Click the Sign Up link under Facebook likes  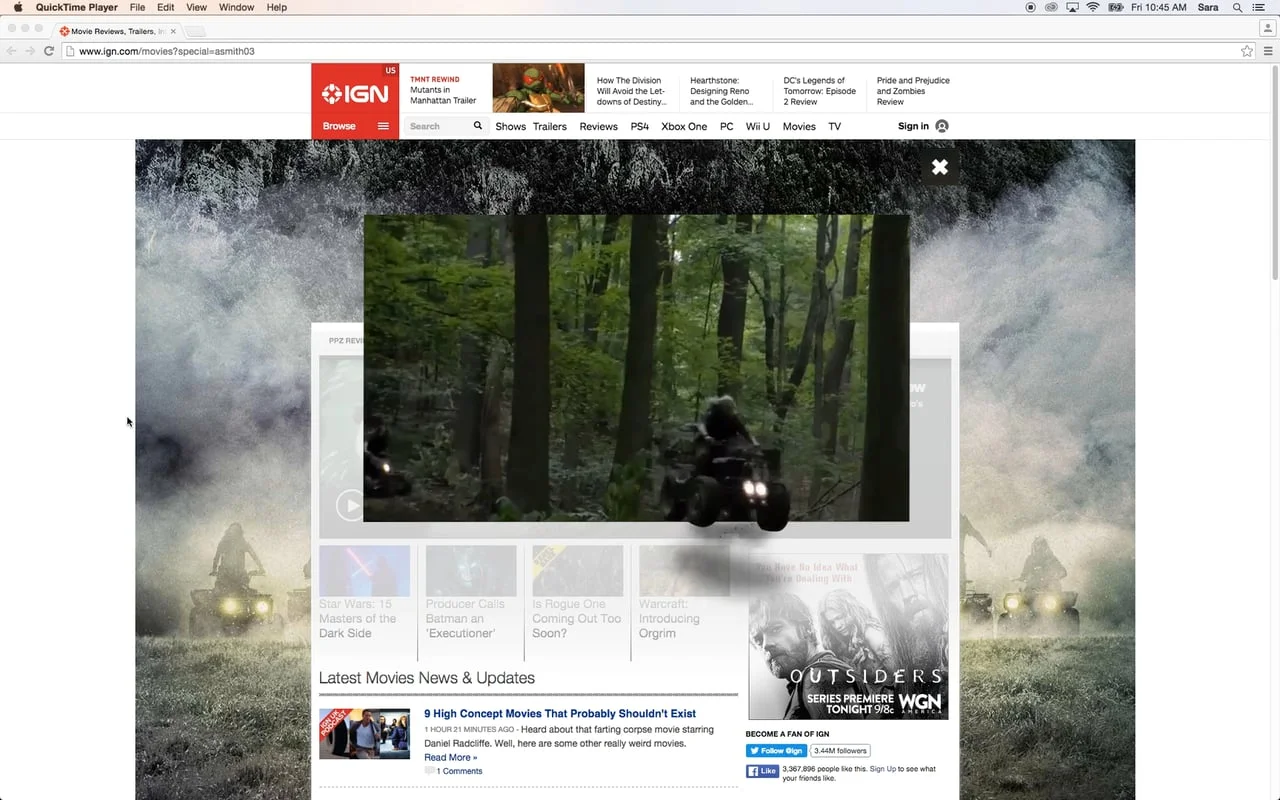click(x=883, y=769)
